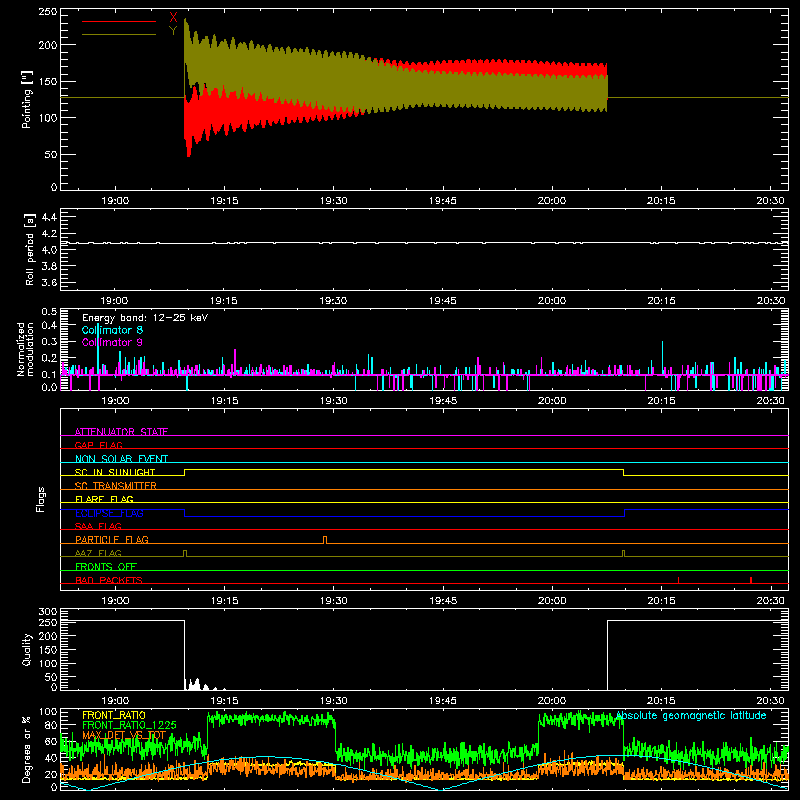Click the 19:45 label under the Pointing plot
The width and height of the screenshot is (800, 800).
tap(442, 201)
